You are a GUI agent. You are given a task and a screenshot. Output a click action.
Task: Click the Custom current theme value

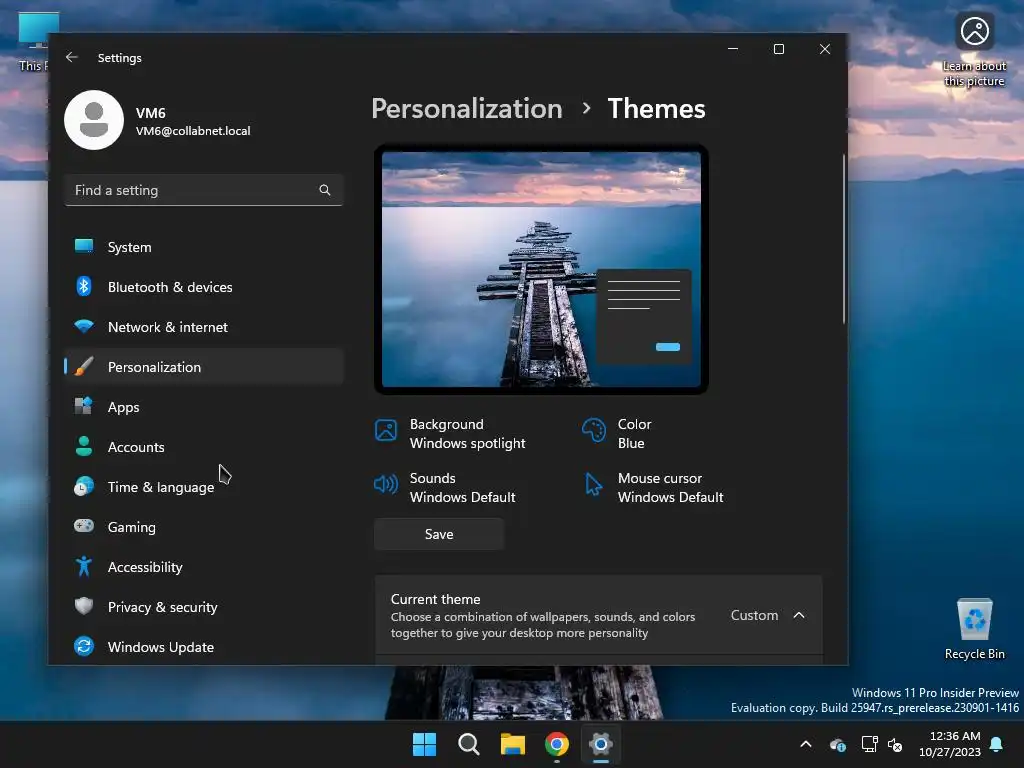(x=754, y=615)
